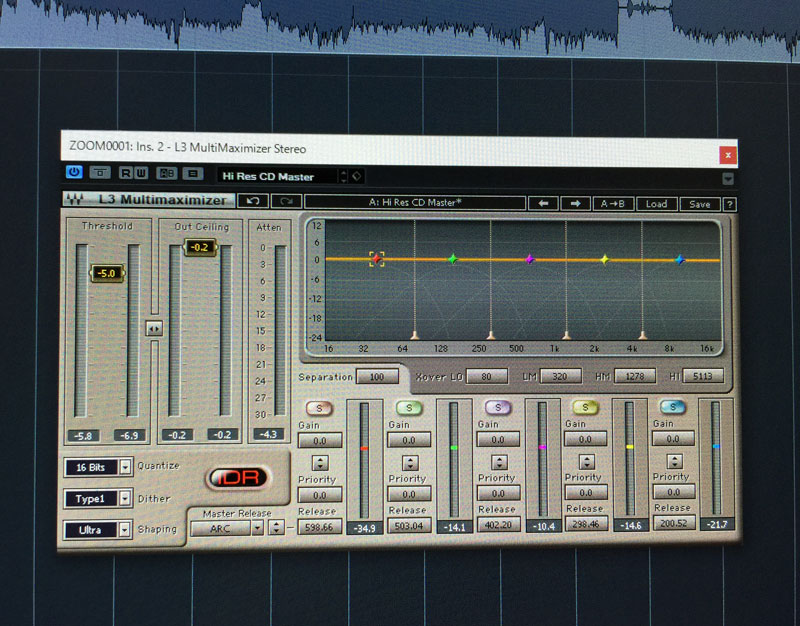Click the red band Release field 598.66
This screenshot has width=800, height=626.
319,527
